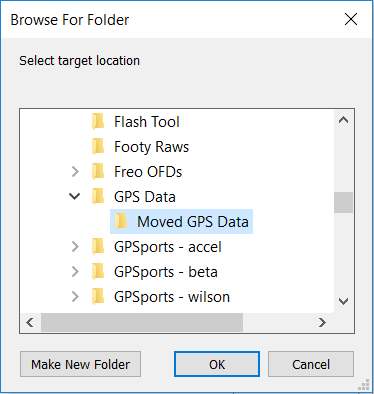Click the Footy Raws folder icon
374x394 pixels.
coord(98,147)
